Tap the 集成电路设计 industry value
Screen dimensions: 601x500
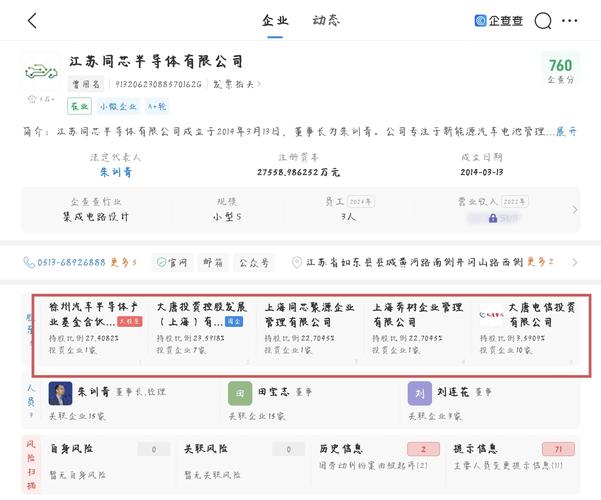tap(96, 217)
